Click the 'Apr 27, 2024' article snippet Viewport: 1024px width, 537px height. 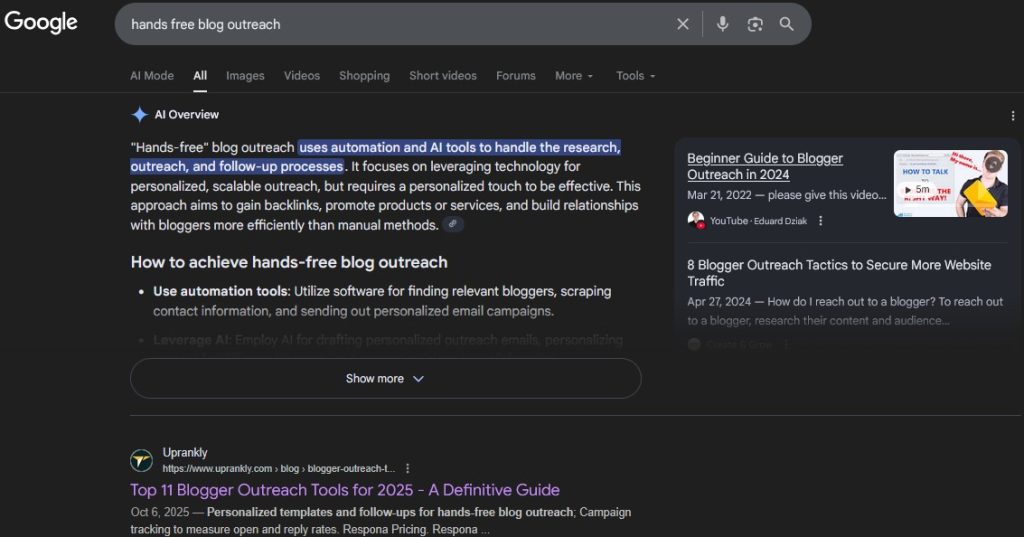pyautogui.click(x=844, y=311)
